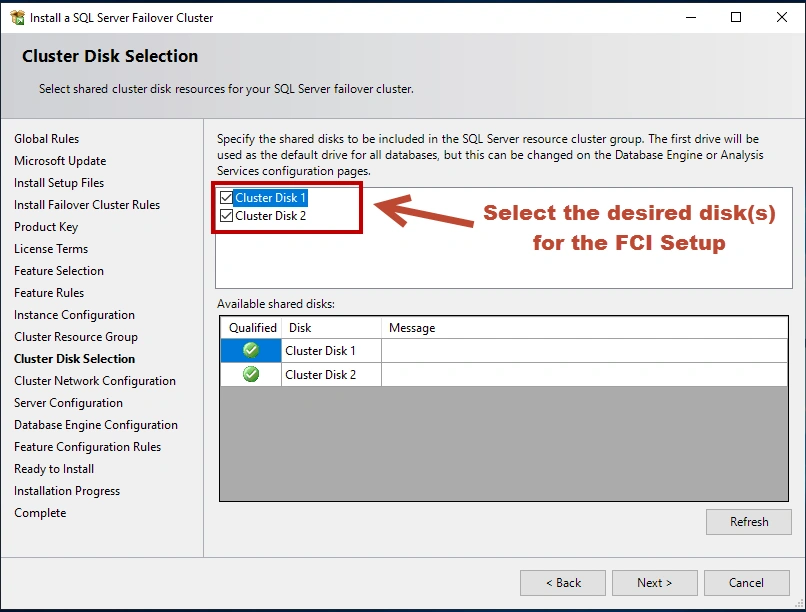Click the Available shared disks label
Screen dimensions: 806x612
point(276,304)
